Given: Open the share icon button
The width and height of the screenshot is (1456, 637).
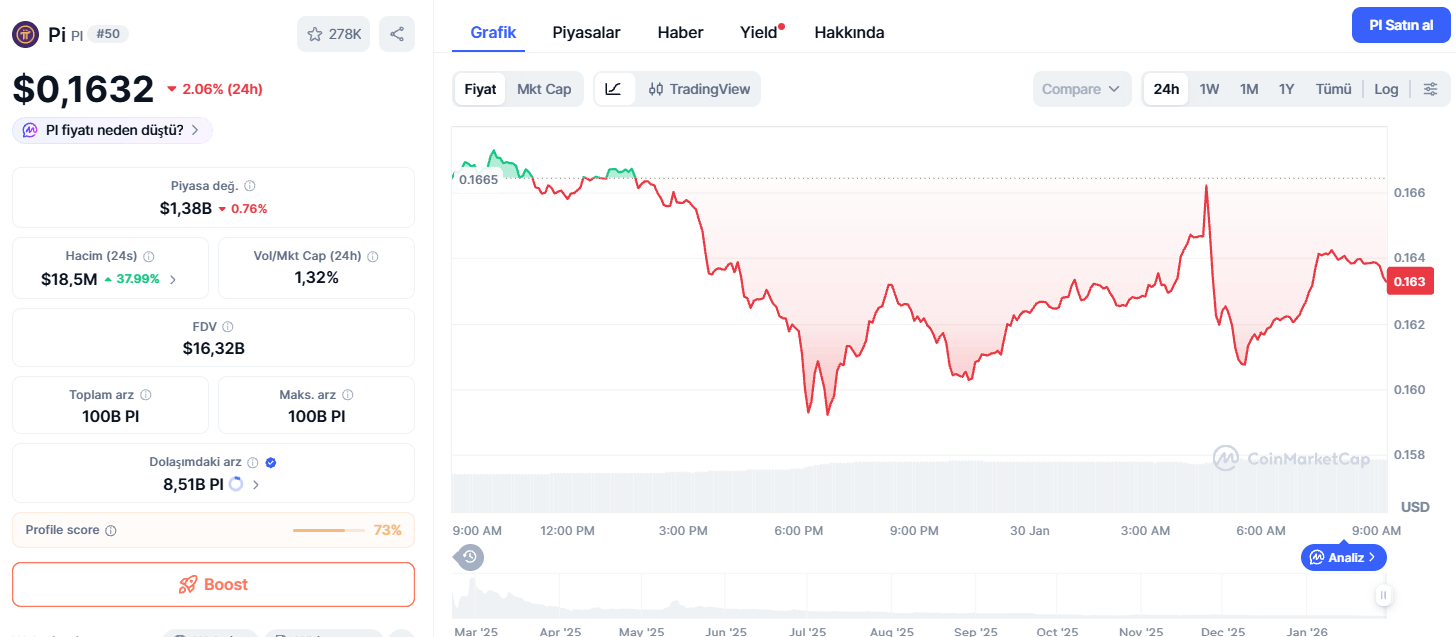Looking at the screenshot, I should (397, 34).
